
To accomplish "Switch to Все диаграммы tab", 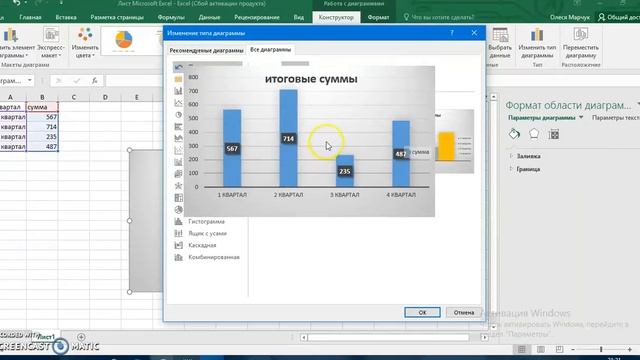I will click(x=270, y=49).
